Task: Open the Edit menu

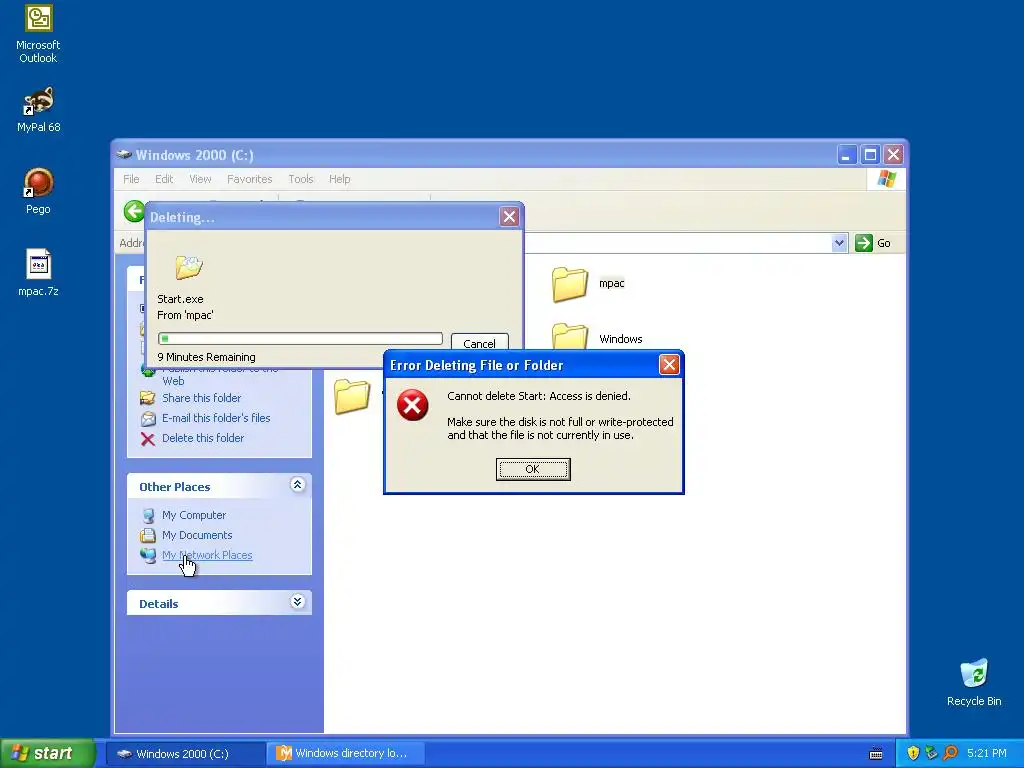Action: tap(164, 179)
